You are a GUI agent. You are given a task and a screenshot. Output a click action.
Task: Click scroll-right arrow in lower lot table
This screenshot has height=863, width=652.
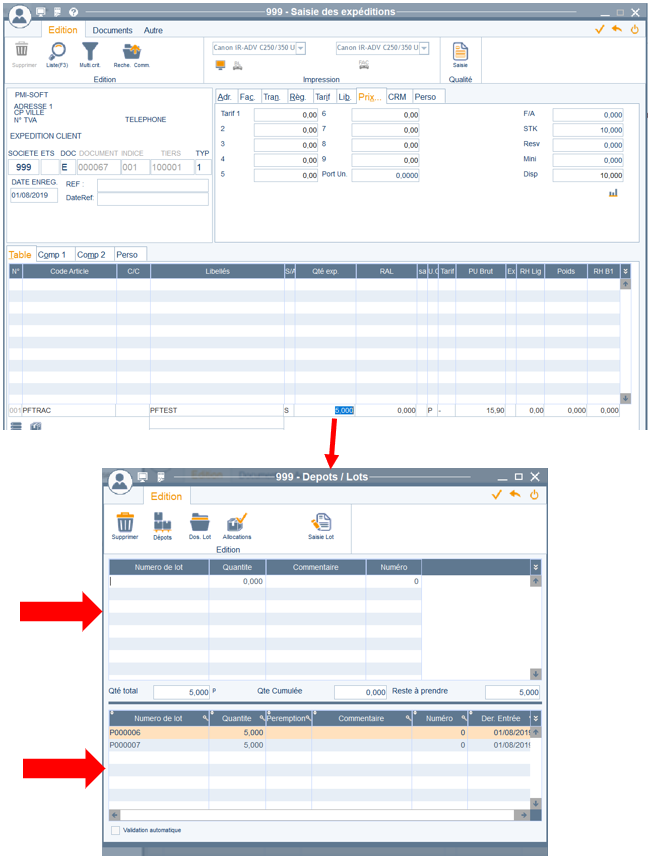point(523,815)
